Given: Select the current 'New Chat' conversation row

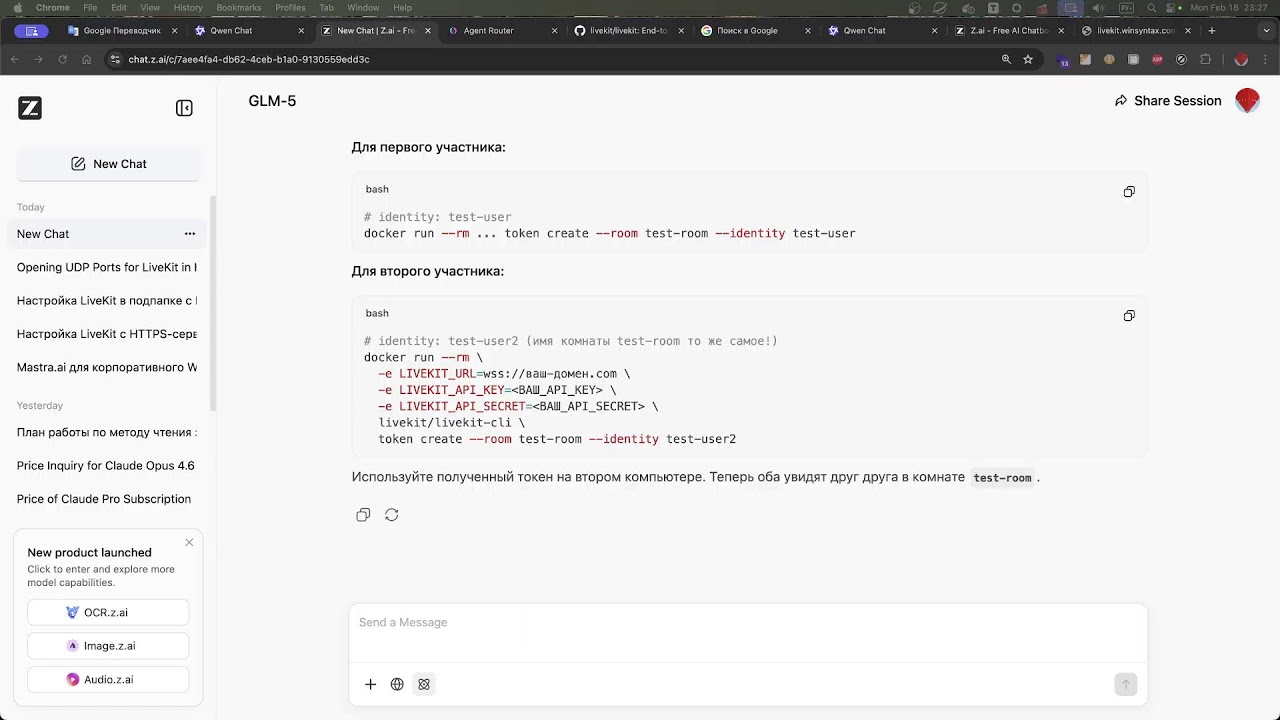Looking at the screenshot, I should pos(107,234).
